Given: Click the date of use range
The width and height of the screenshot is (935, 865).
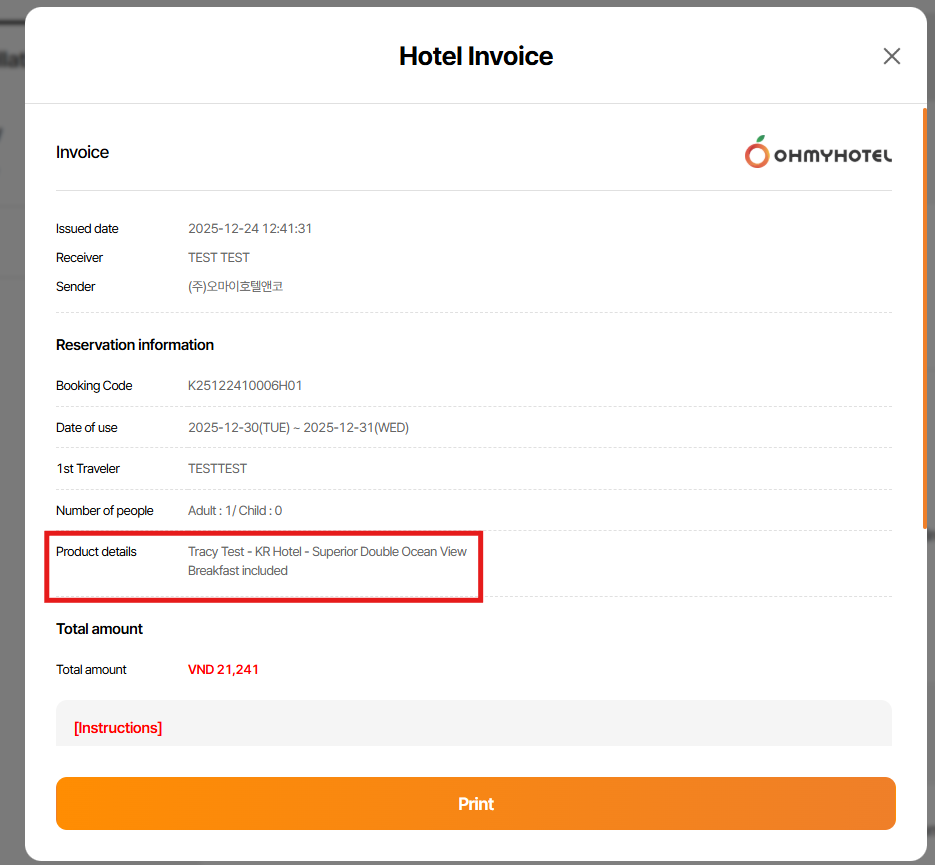Looking at the screenshot, I should [298, 428].
